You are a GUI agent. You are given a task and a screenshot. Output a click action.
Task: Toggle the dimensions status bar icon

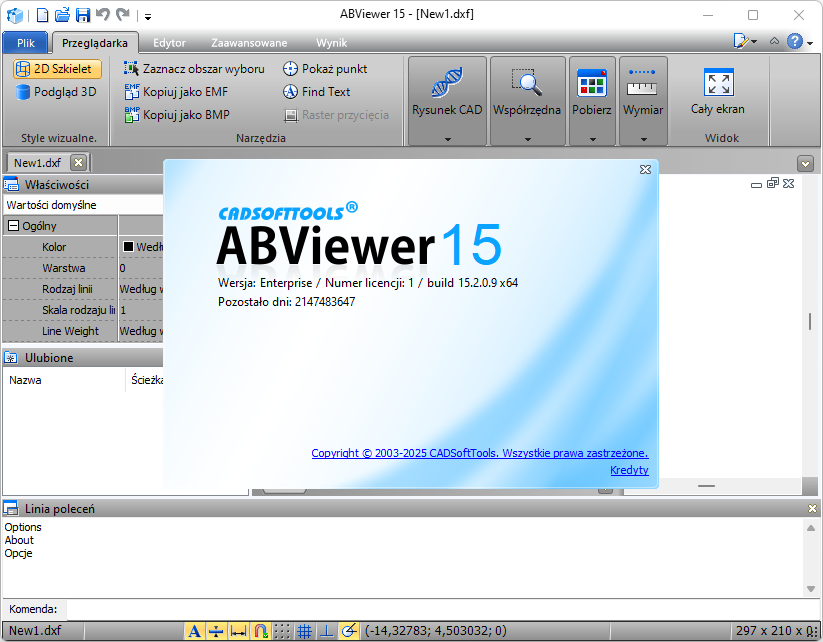tap(238, 630)
